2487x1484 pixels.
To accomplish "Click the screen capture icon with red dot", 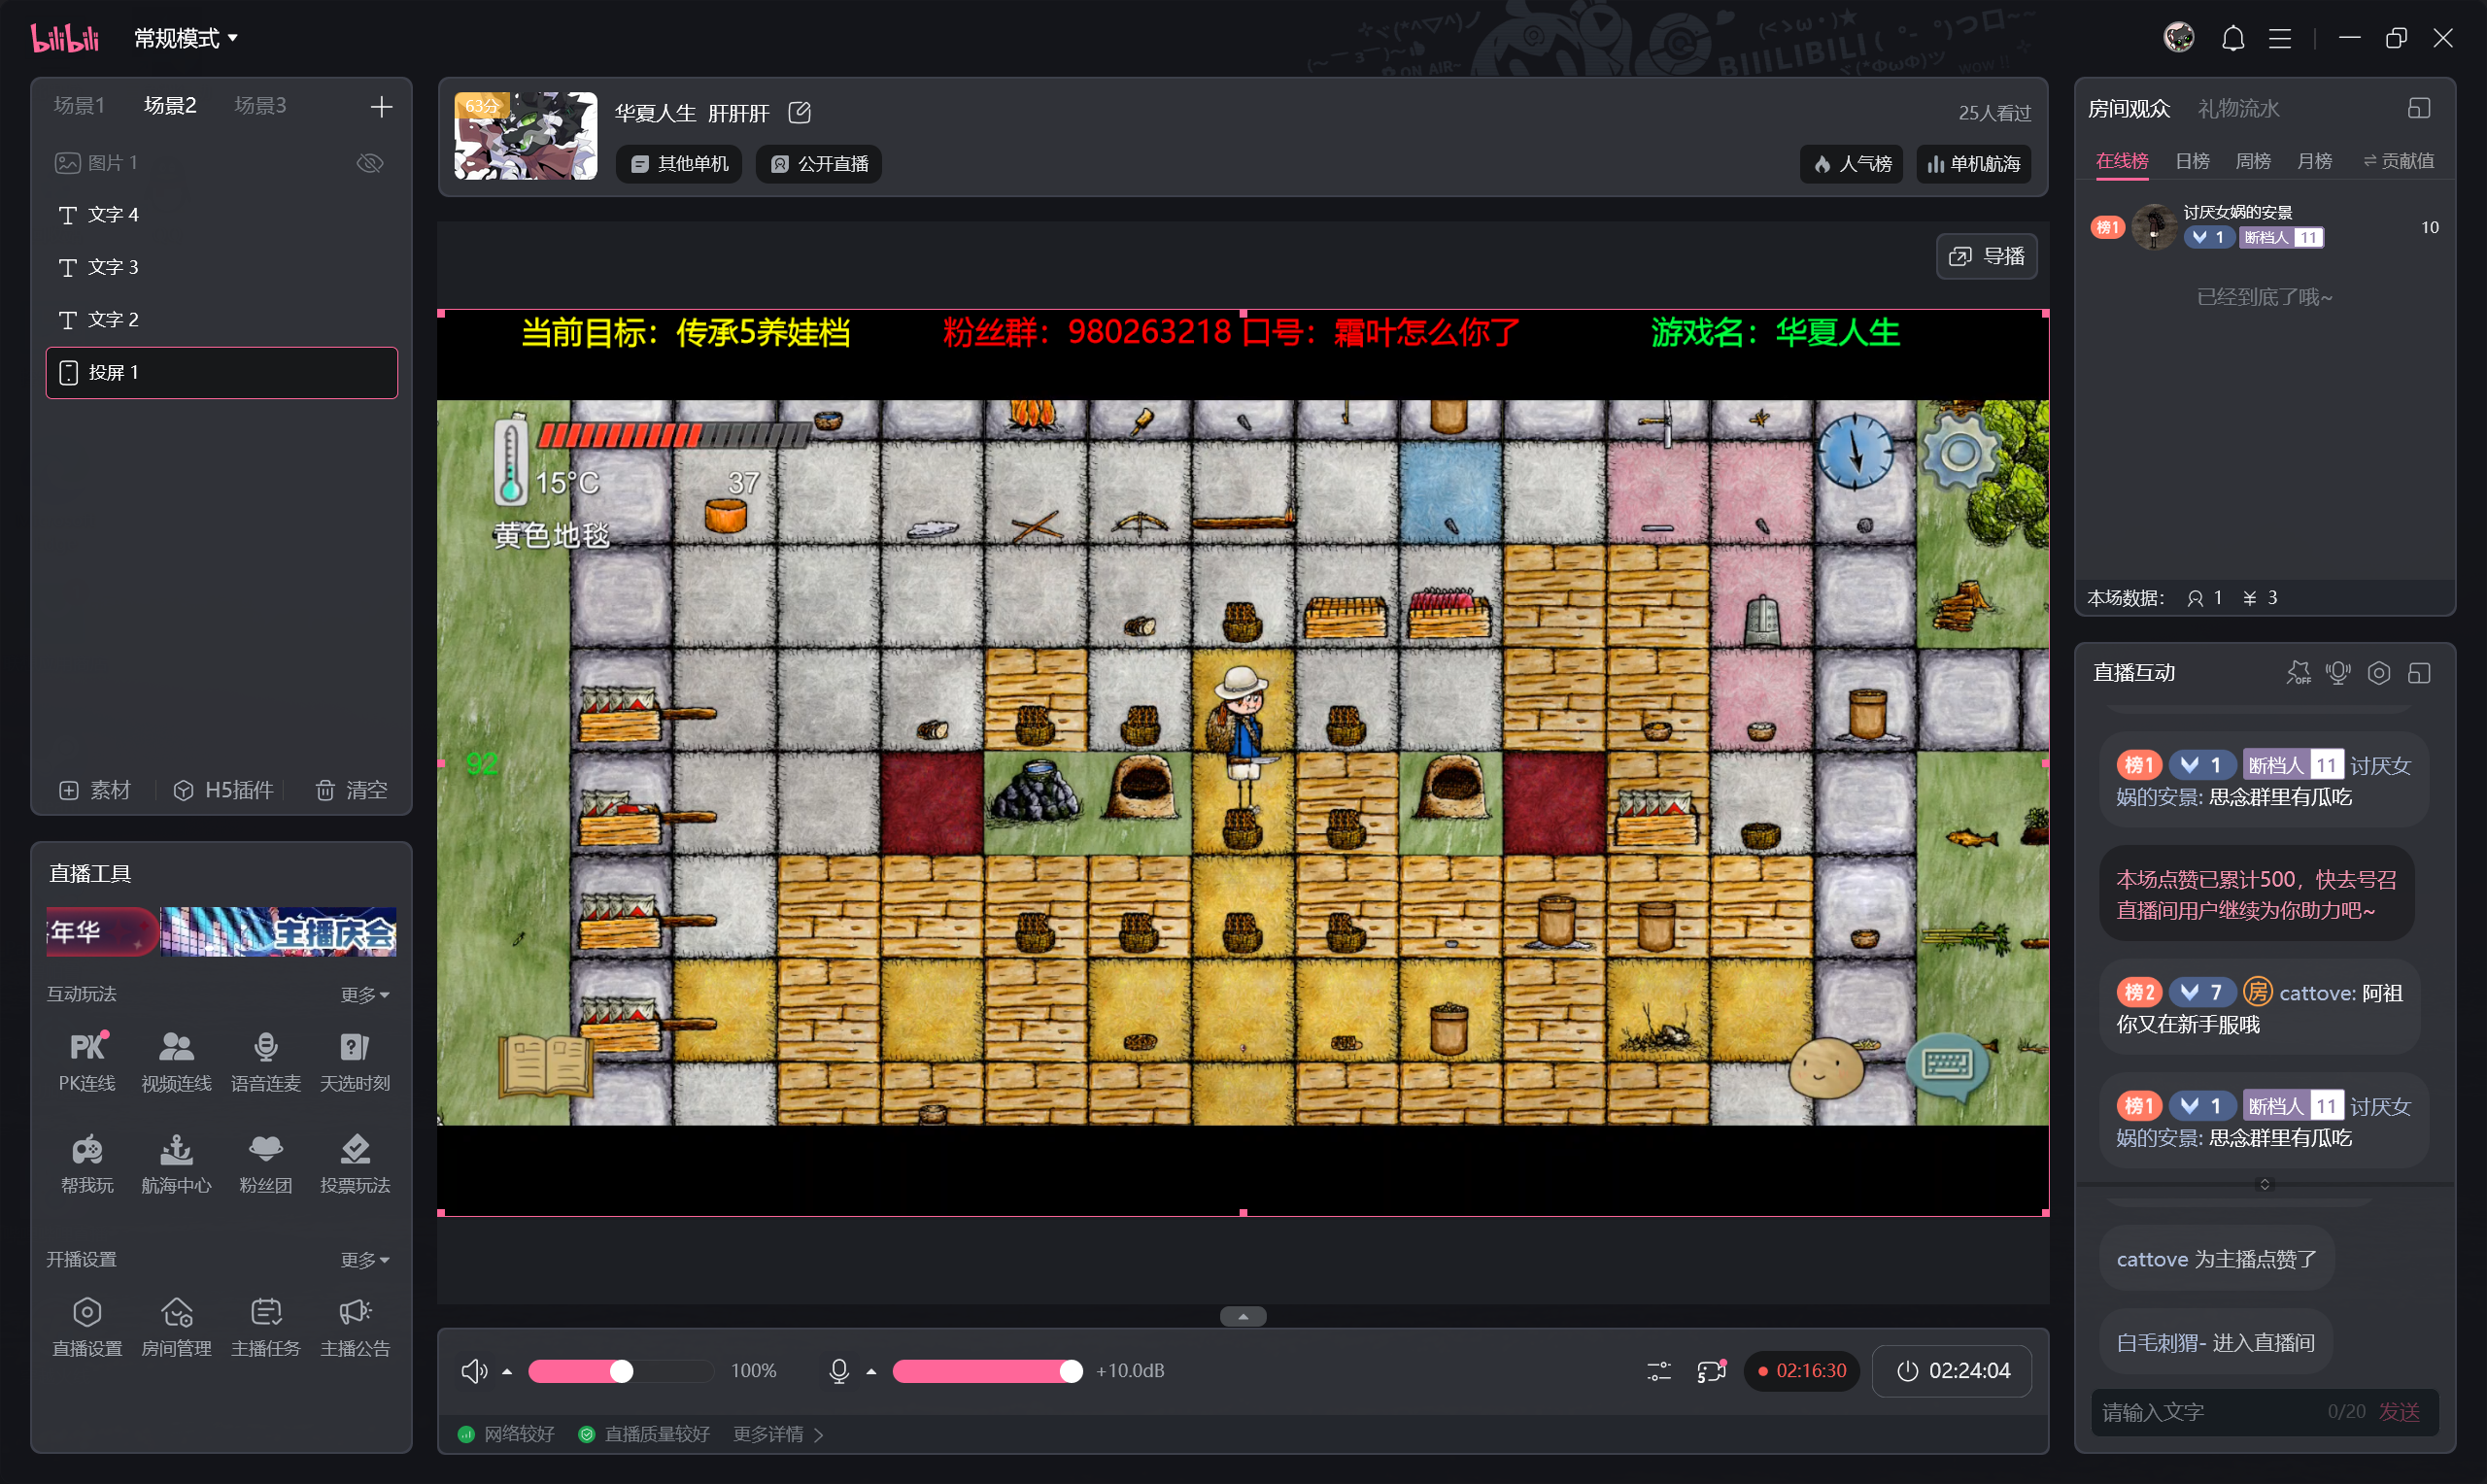I will 1712,1371.
